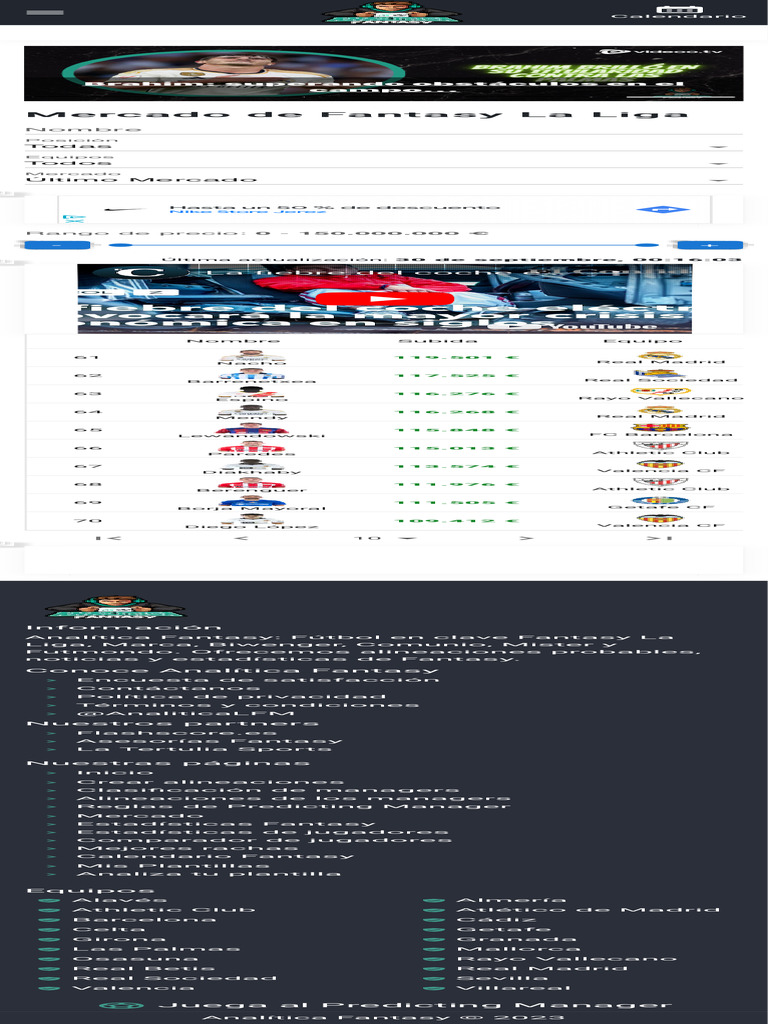
Task: Open La Tertulia Sports link
Action: coord(204,749)
